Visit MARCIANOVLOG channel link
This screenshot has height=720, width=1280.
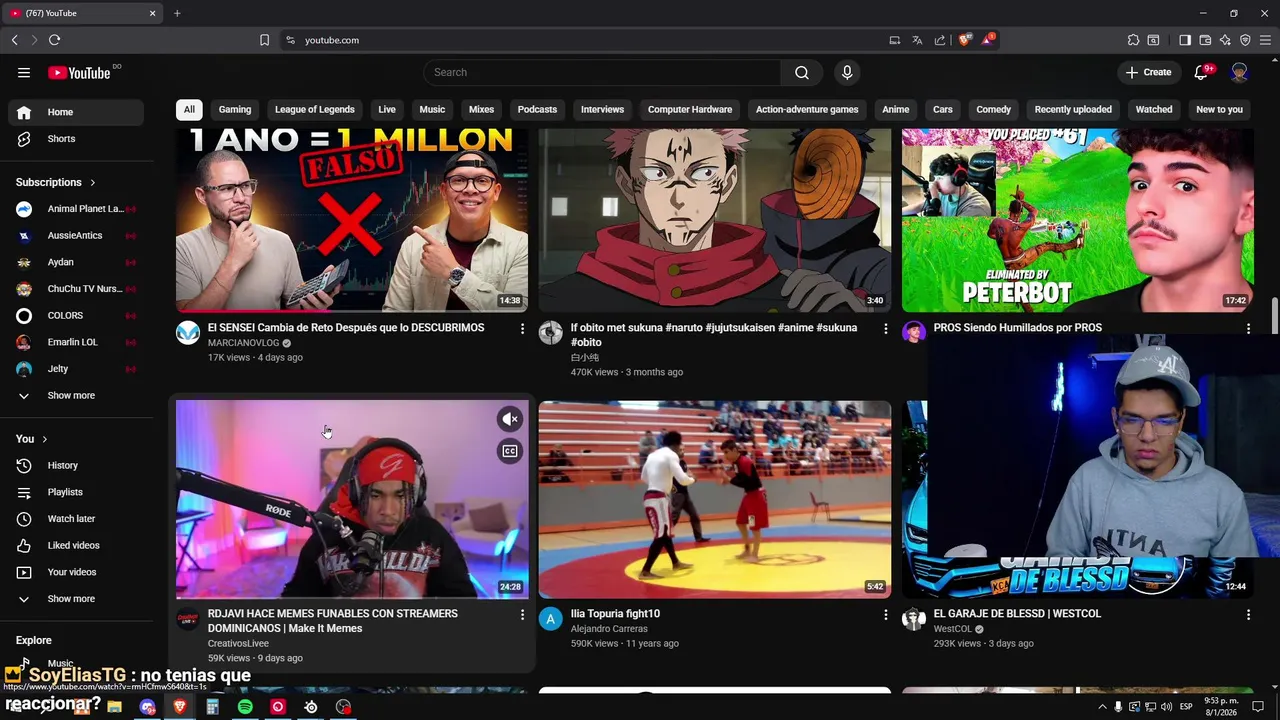point(243,343)
